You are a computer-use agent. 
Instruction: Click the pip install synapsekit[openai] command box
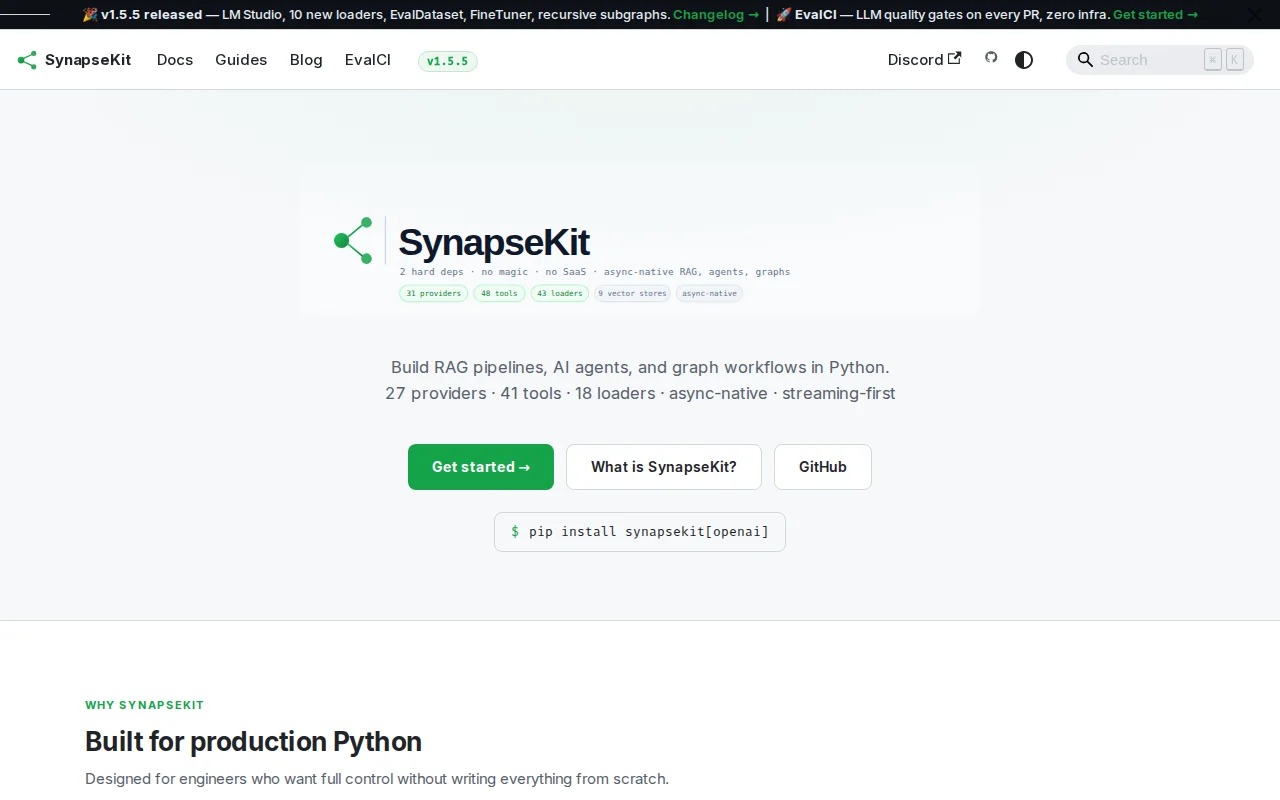(x=640, y=532)
